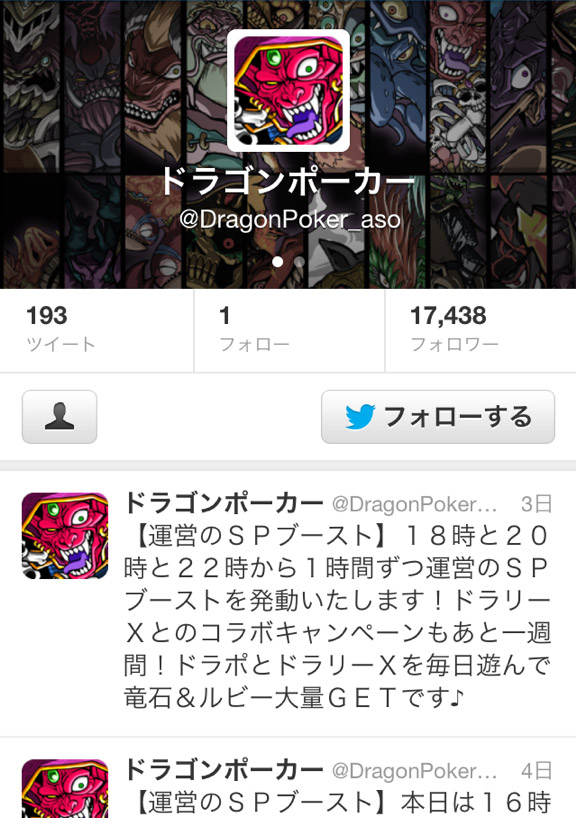The height and width of the screenshot is (818, 576).
Task: Click the person silhouette account button
Action: (x=59, y=417)
